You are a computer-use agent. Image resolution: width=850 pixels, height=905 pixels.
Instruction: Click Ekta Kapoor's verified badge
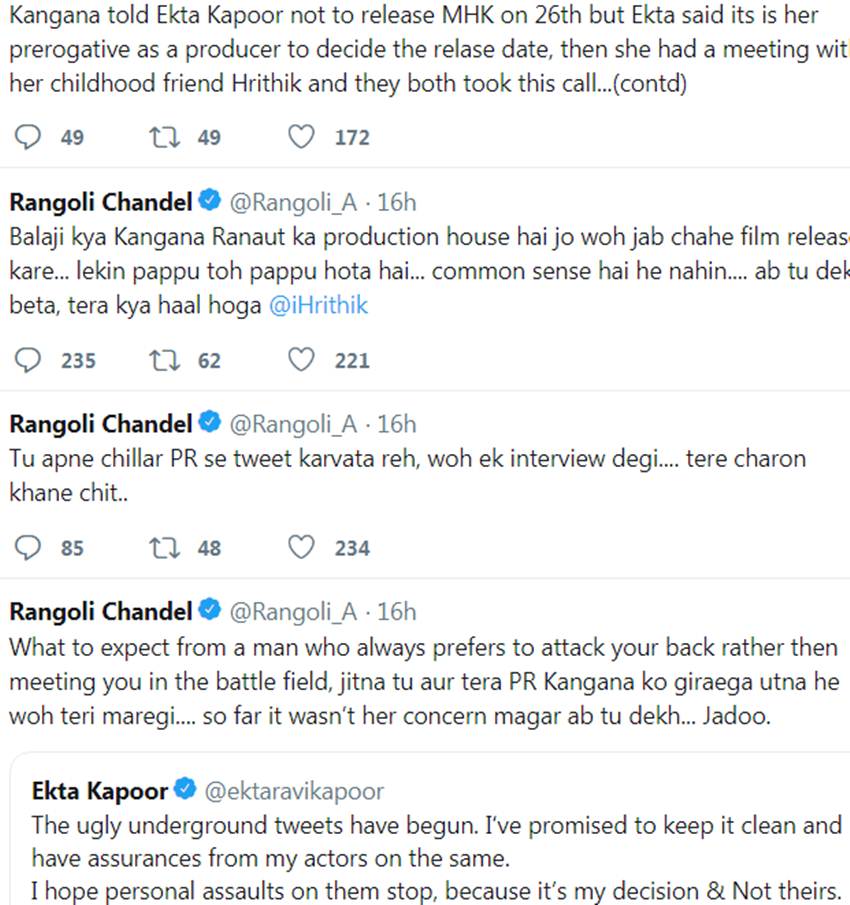(185, 791)
